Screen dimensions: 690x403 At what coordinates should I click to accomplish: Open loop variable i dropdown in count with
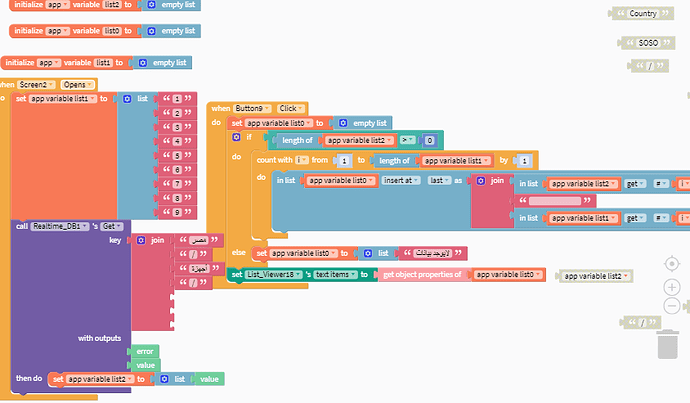(302, 160)
